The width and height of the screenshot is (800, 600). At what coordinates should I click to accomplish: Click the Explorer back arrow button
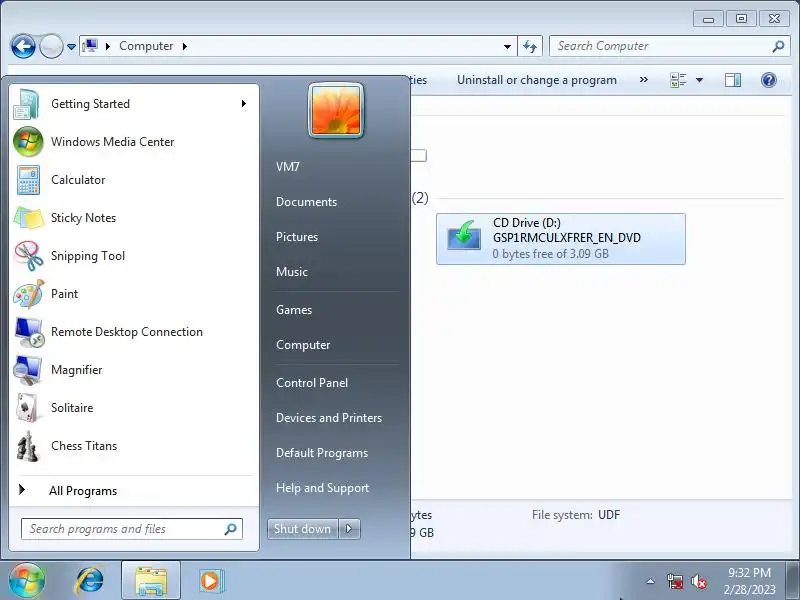pyautogui.click(x=23, y=46)
